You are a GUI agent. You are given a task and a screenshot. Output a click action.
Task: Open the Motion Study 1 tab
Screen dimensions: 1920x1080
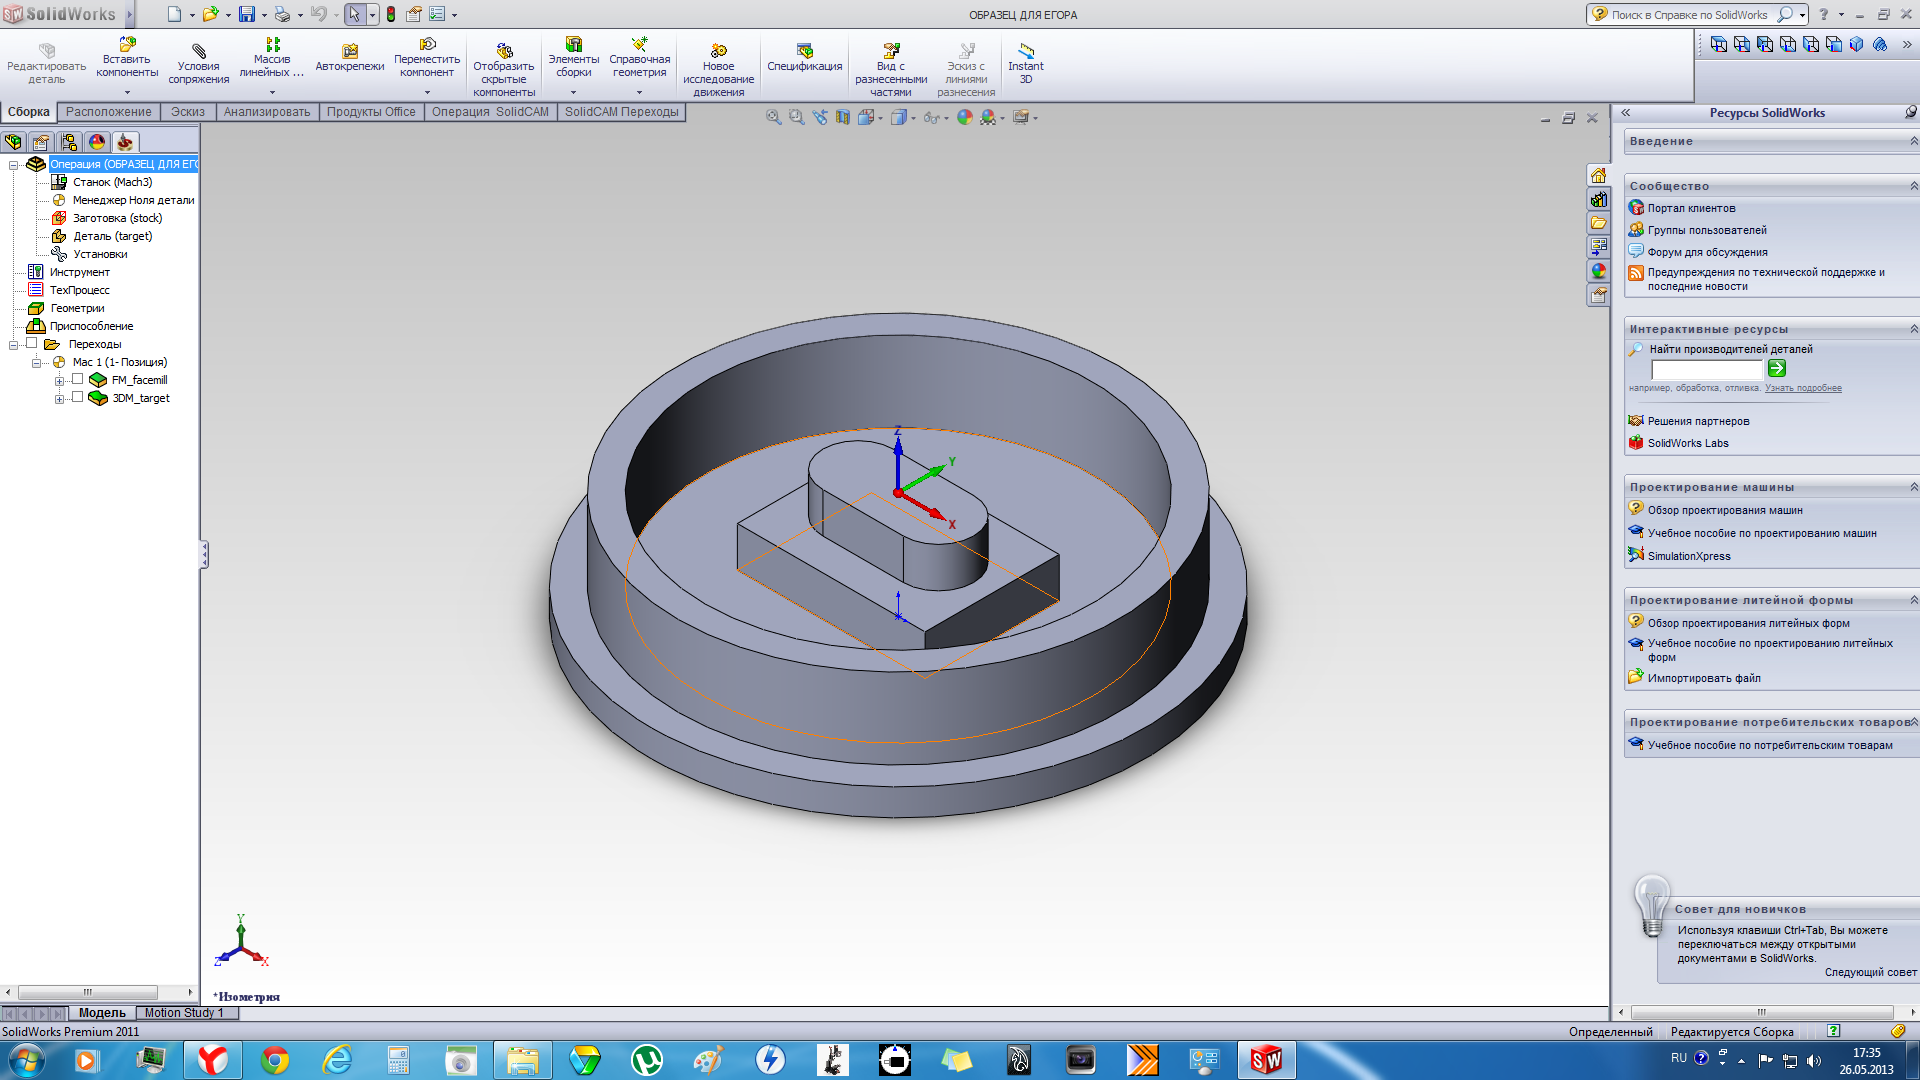coord(184,1013)
